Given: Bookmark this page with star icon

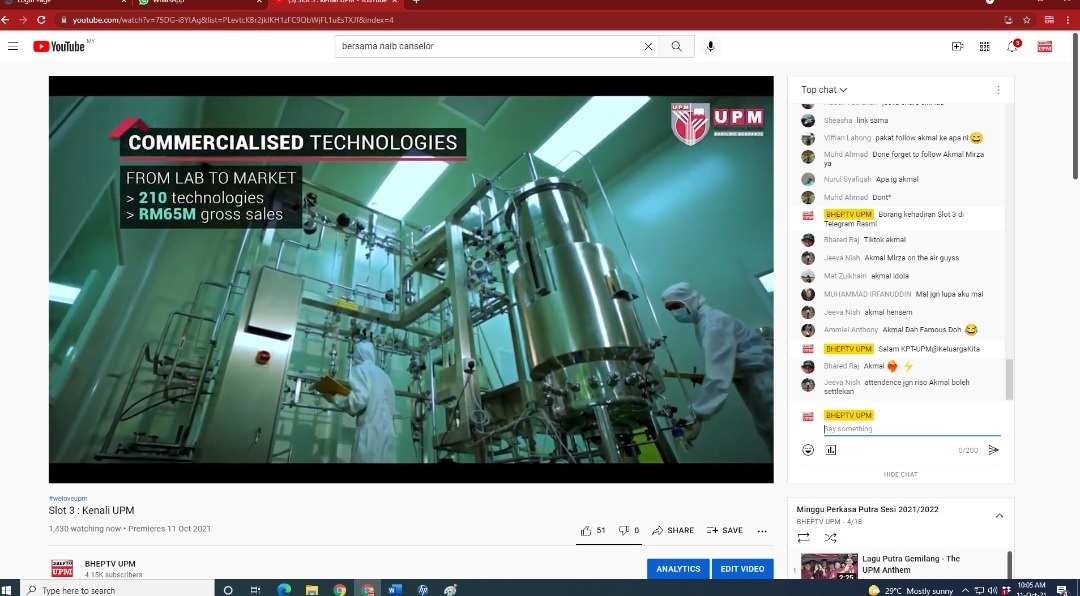Looking at the screenshot, I should pyautogui.click(x=1027, y=20).
